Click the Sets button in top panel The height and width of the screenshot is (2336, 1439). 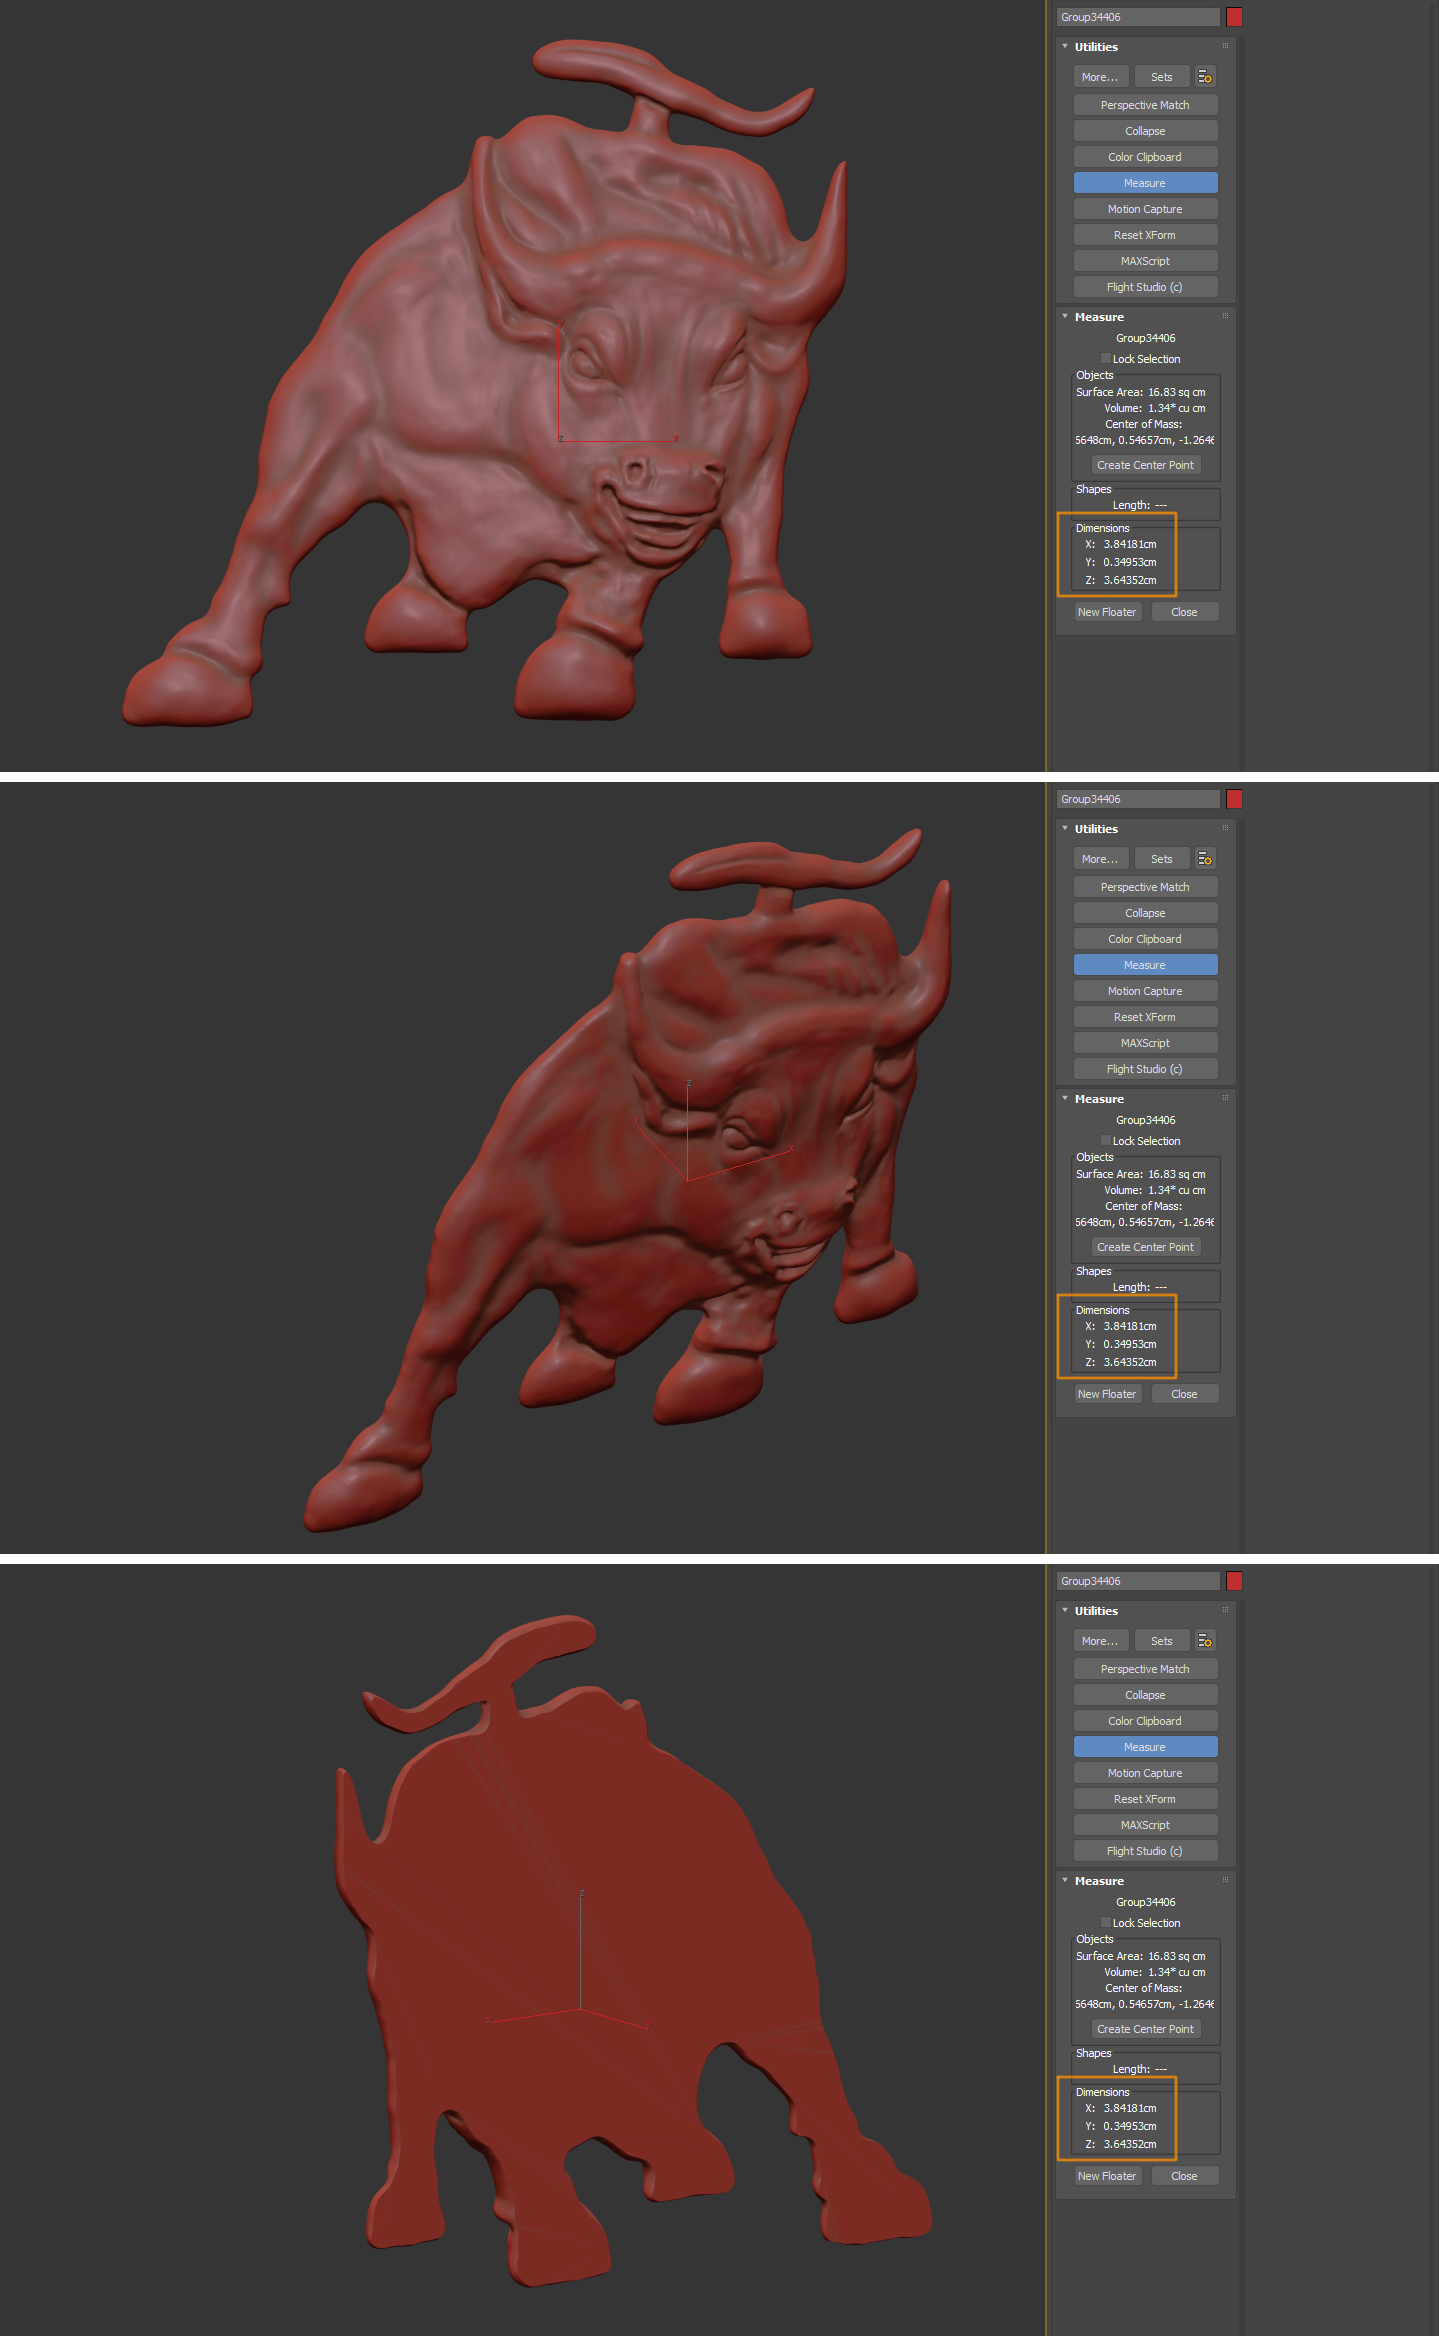(1162, 77)
